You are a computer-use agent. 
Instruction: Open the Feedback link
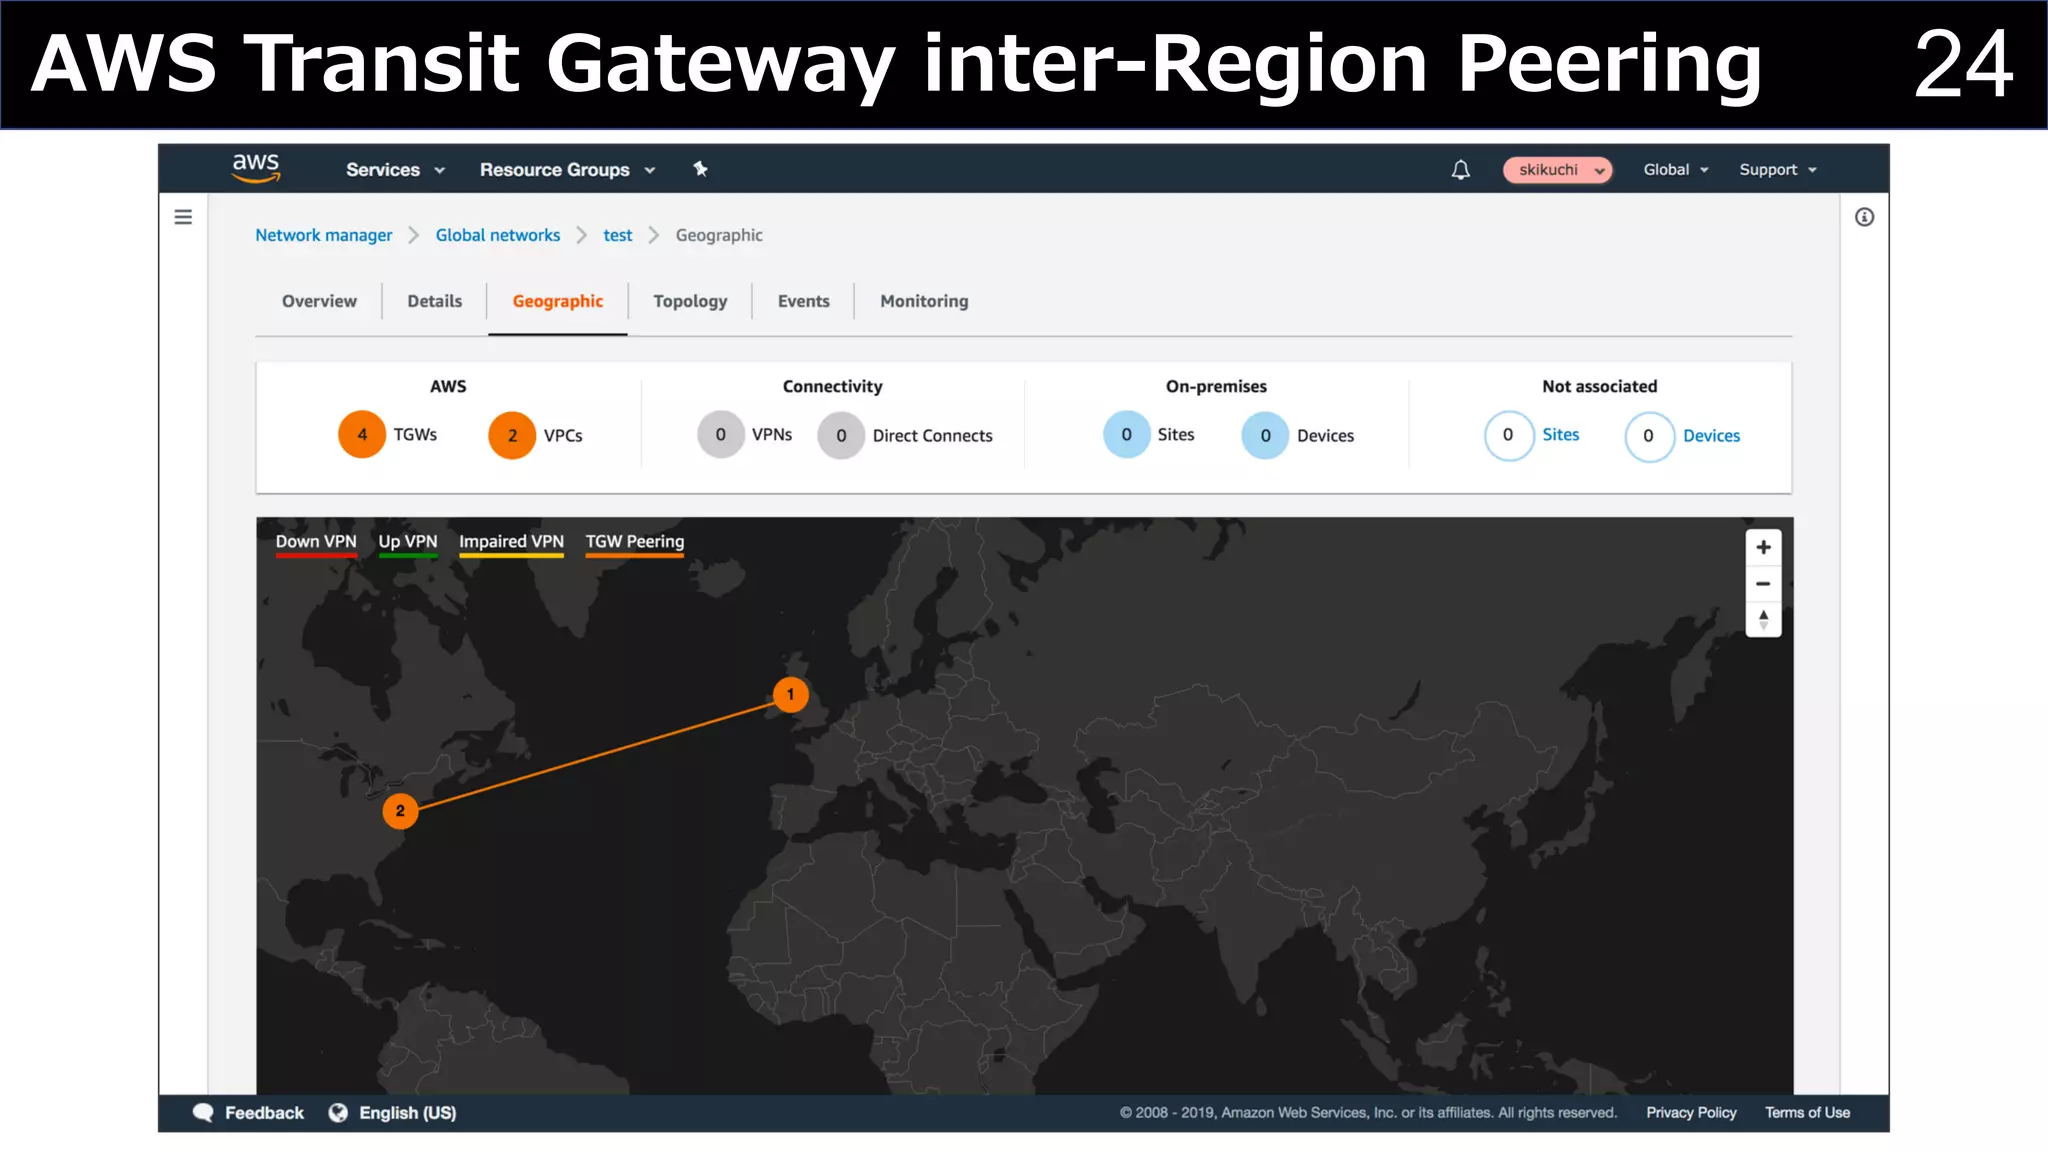(264, 1113)
